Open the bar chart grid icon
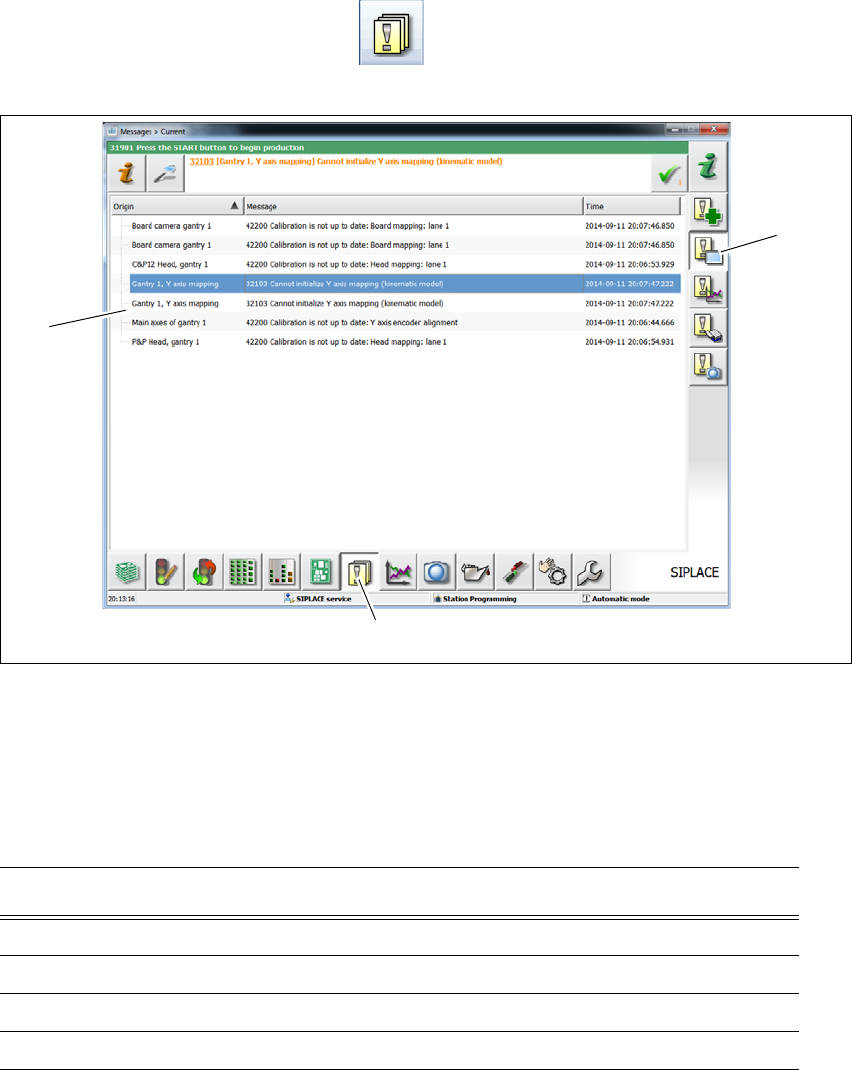 coord(282,572)
